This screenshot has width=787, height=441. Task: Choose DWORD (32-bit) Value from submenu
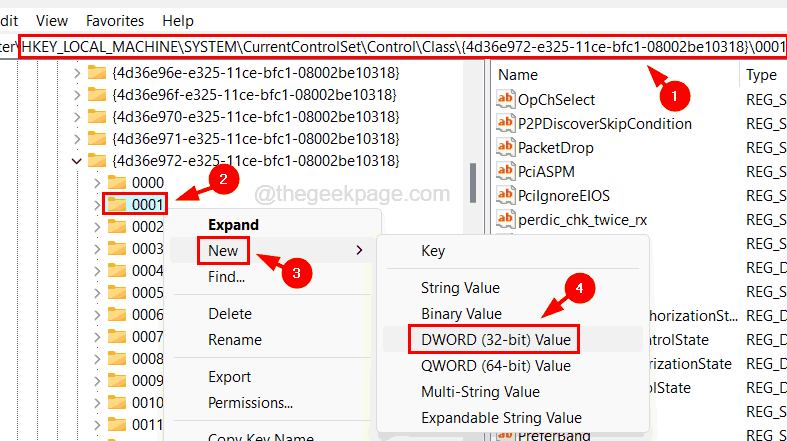tap(496, 340)
